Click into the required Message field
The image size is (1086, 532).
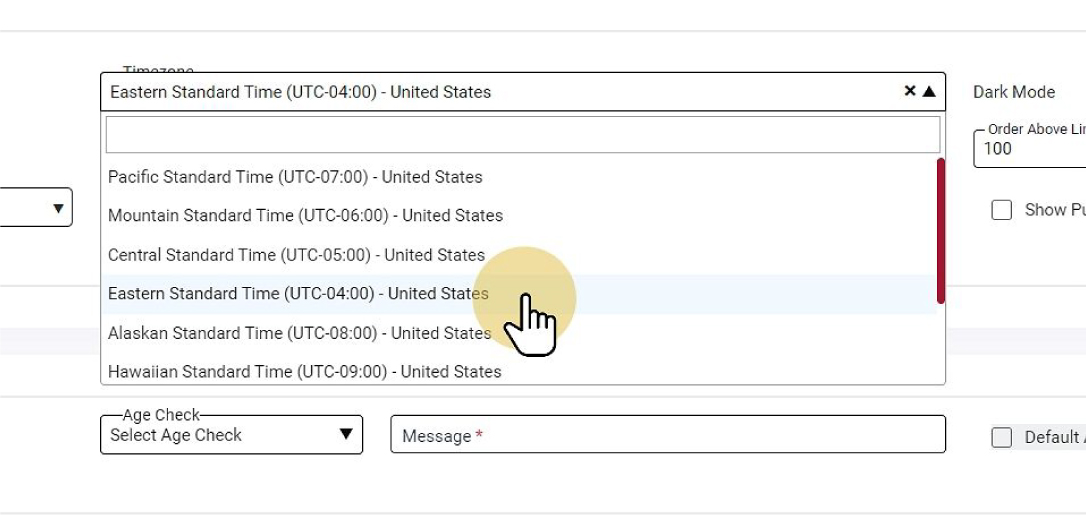point(667,436)
